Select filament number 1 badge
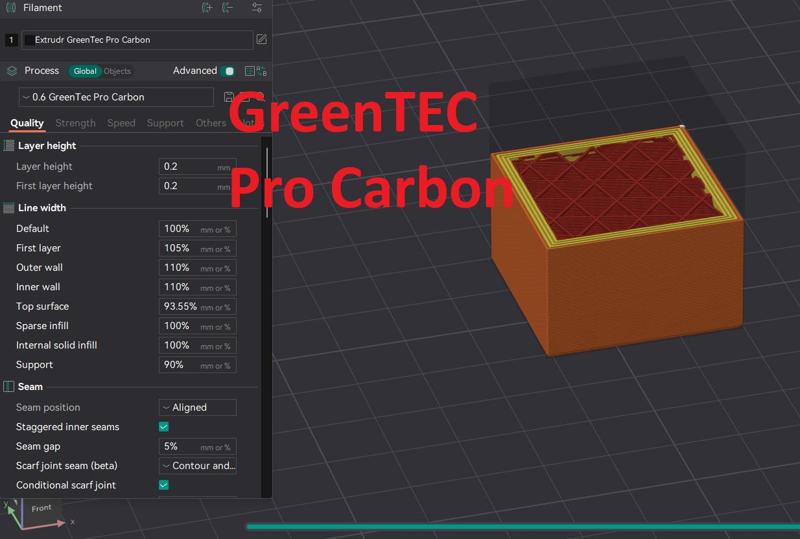The image size is (800, 539). tap(11, 40)
